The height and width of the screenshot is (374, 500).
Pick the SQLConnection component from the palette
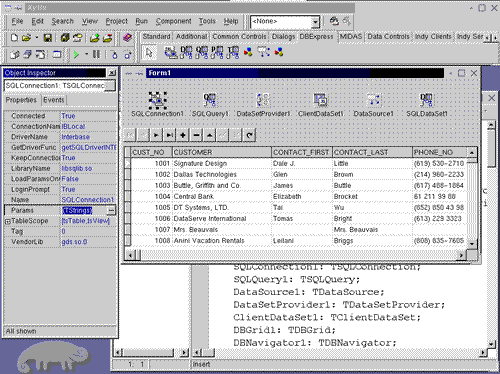tap(171, 52)
